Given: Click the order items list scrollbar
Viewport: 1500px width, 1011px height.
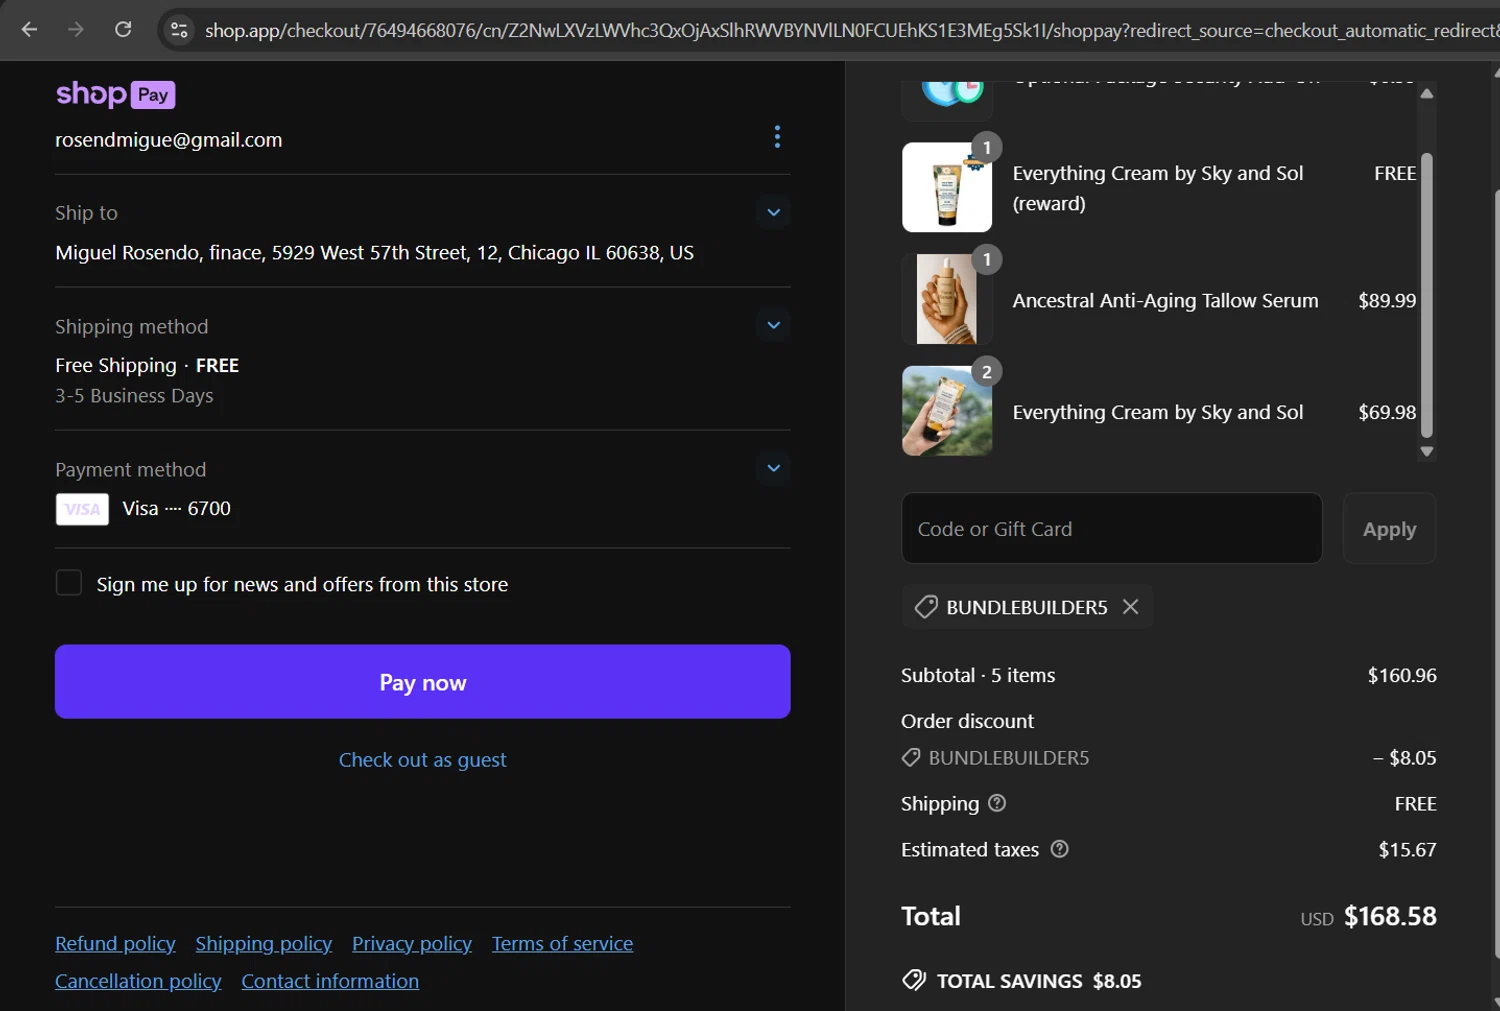Looking at the screenshot, I should click(1427, 295).
